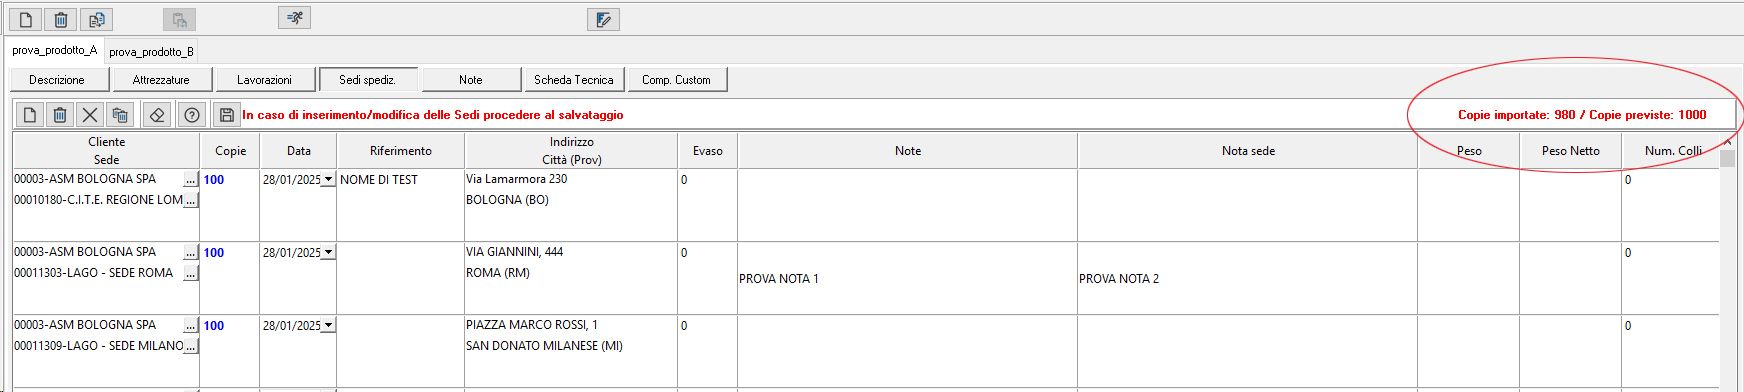Image resolution: width=1744 pixels, height=392 pixels.
Task: Open the Lavorazioni section button
Action: (x=265, y=80)
